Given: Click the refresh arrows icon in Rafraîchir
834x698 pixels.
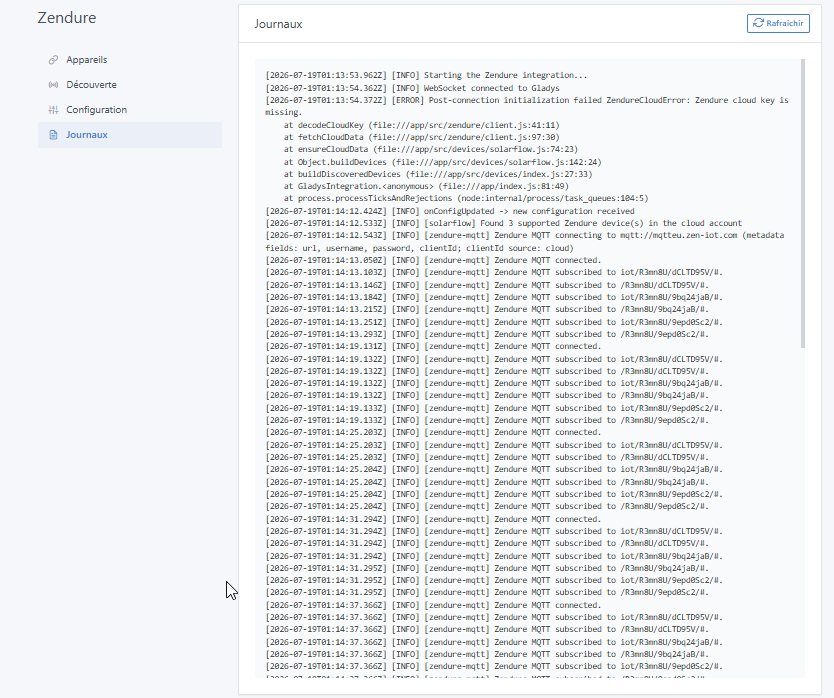Looking at the screenshot, I should click(758, 23).
